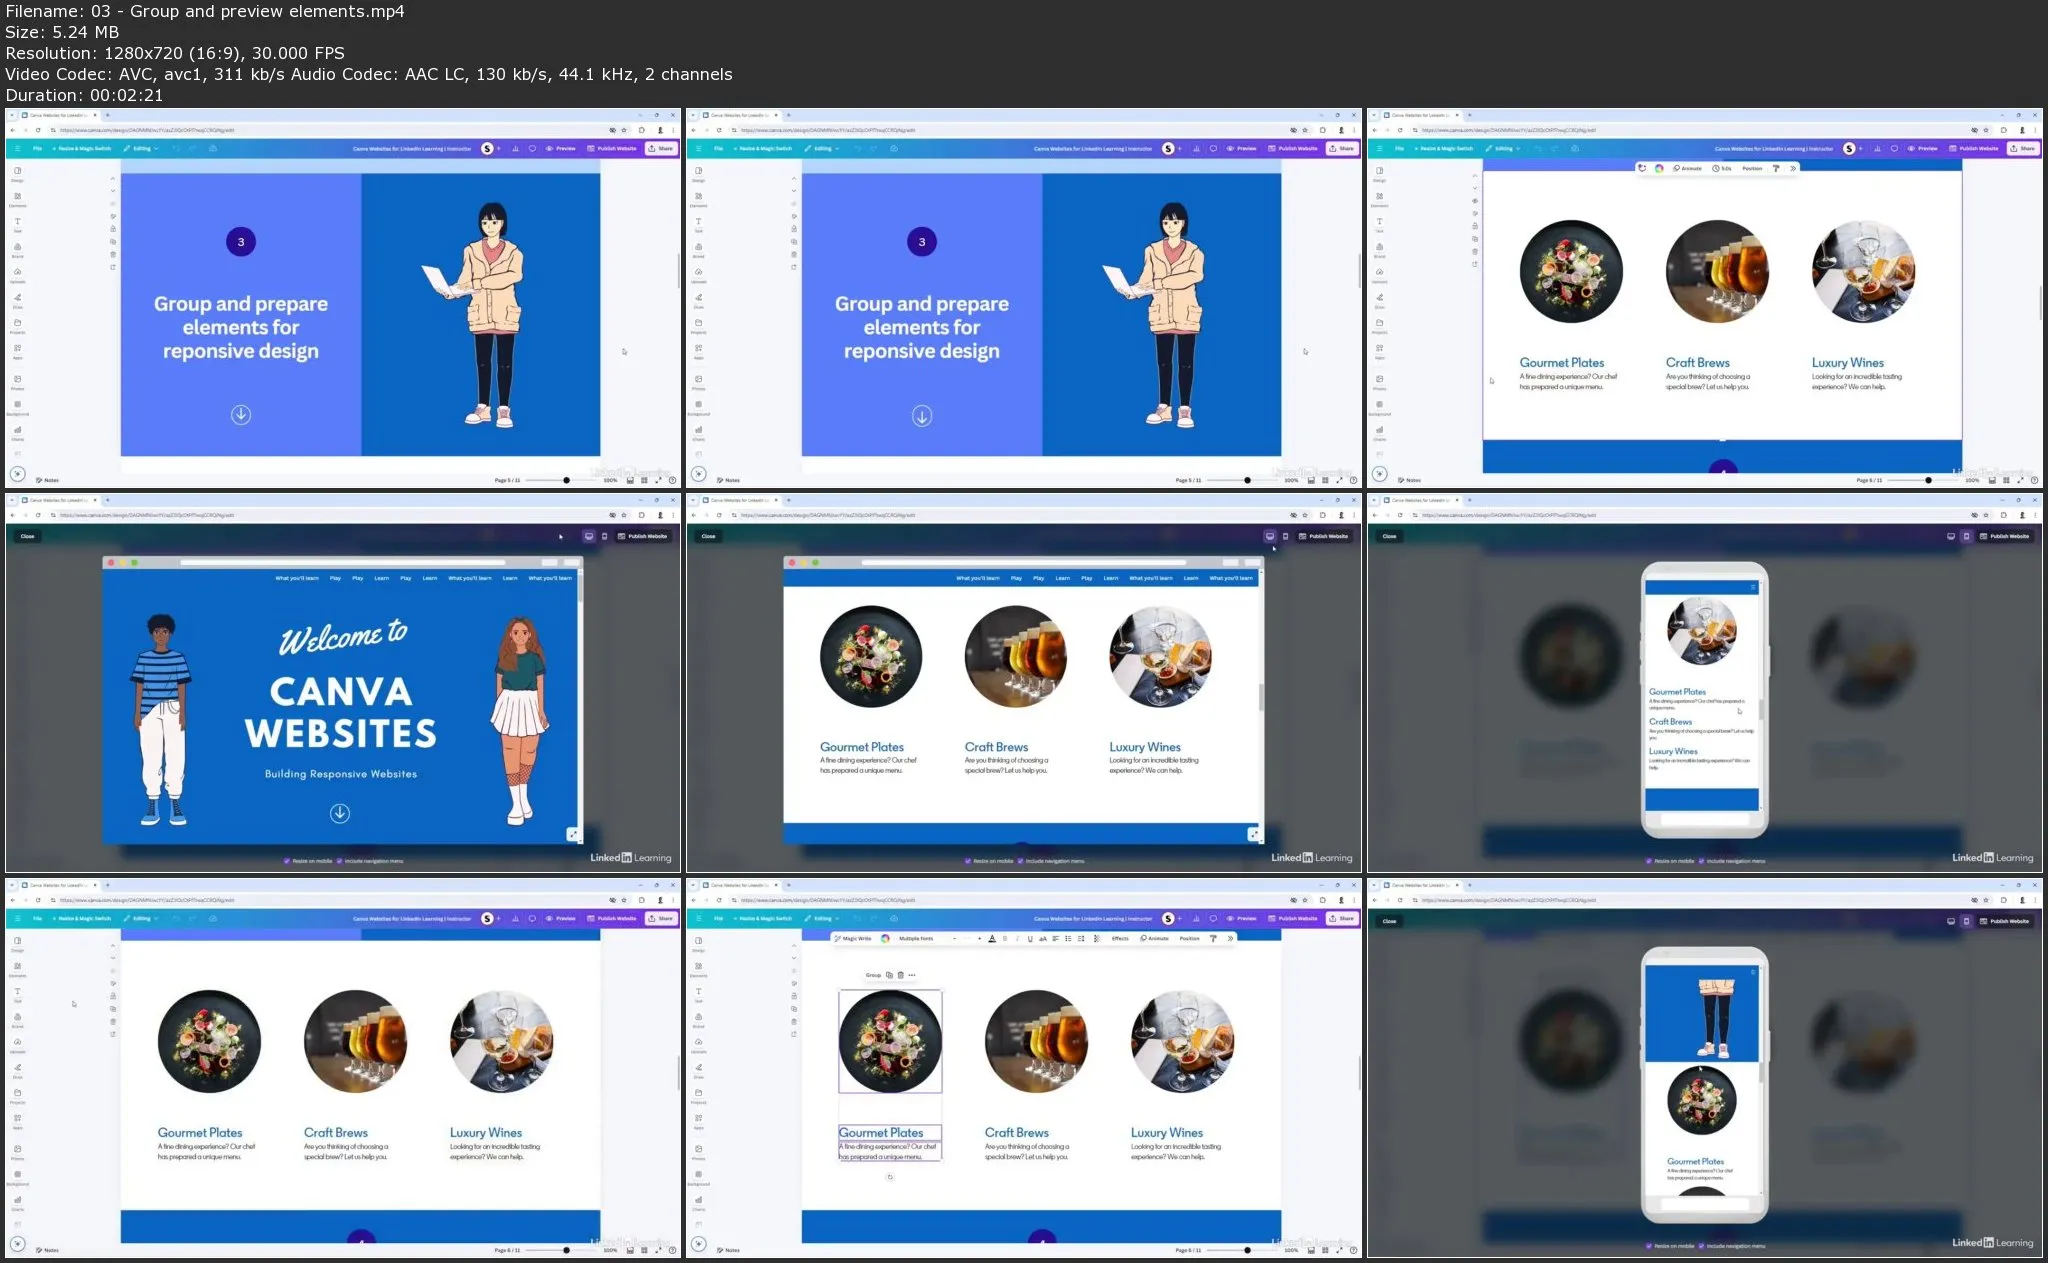Screen dimensions: 2048x1263
Task: In the eighth frame, click the Group button
Action: click(873, 975)
